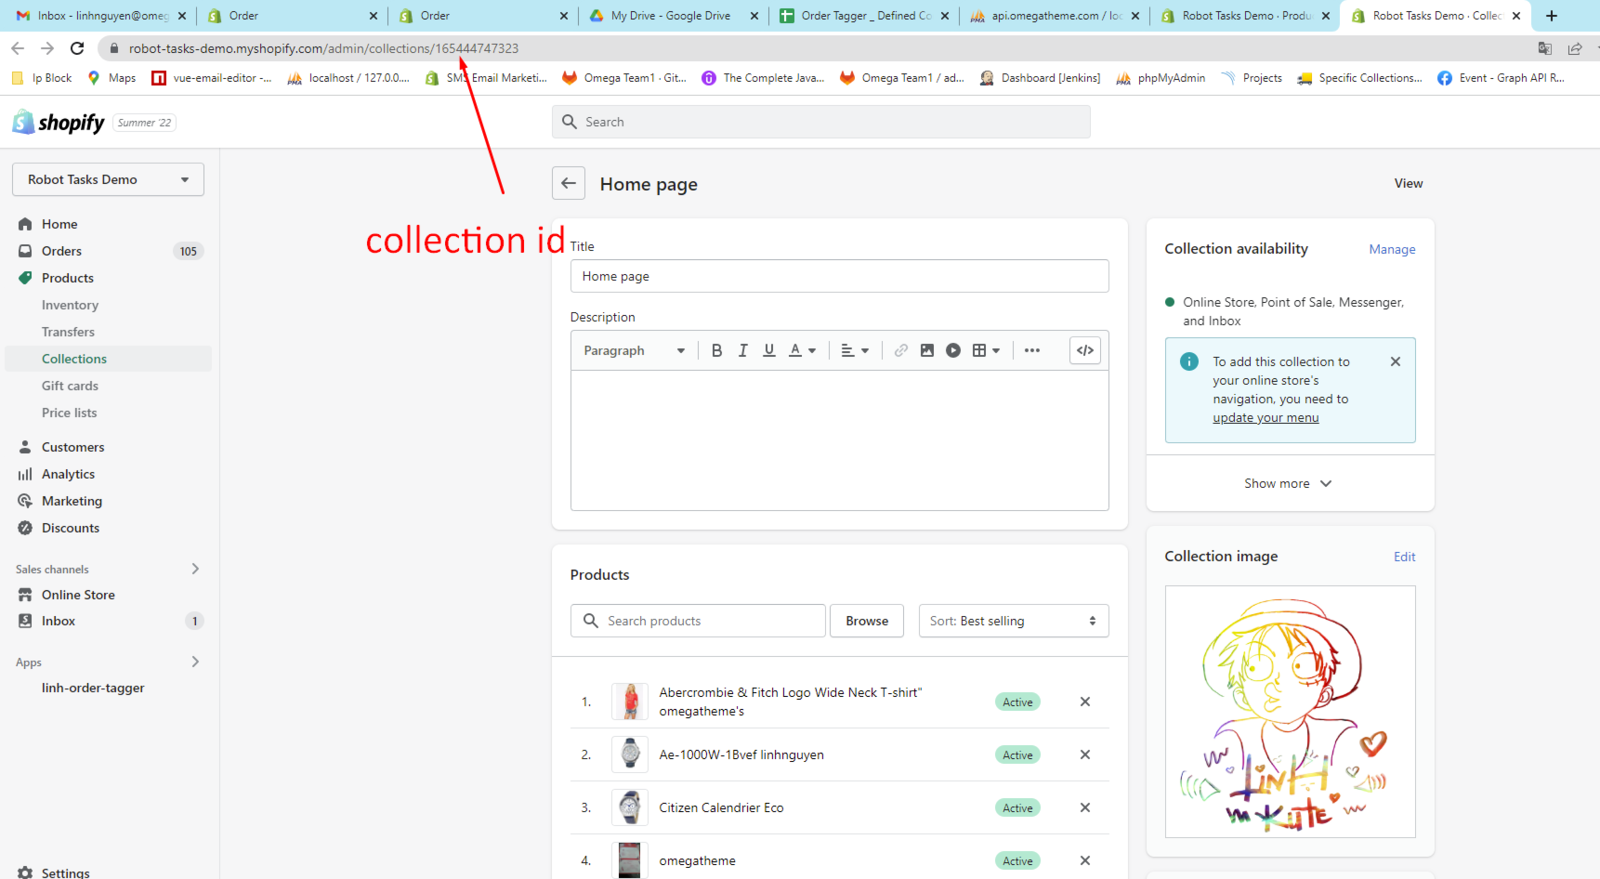Insert image into description editor
Screen dimensions: 1600x879
927,351
